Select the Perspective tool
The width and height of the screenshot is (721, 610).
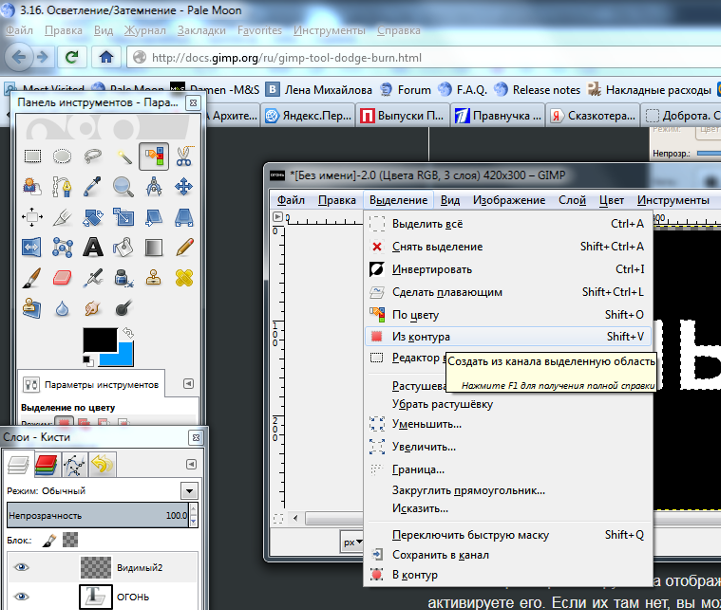pyautogui.click(x=184, y=217)
